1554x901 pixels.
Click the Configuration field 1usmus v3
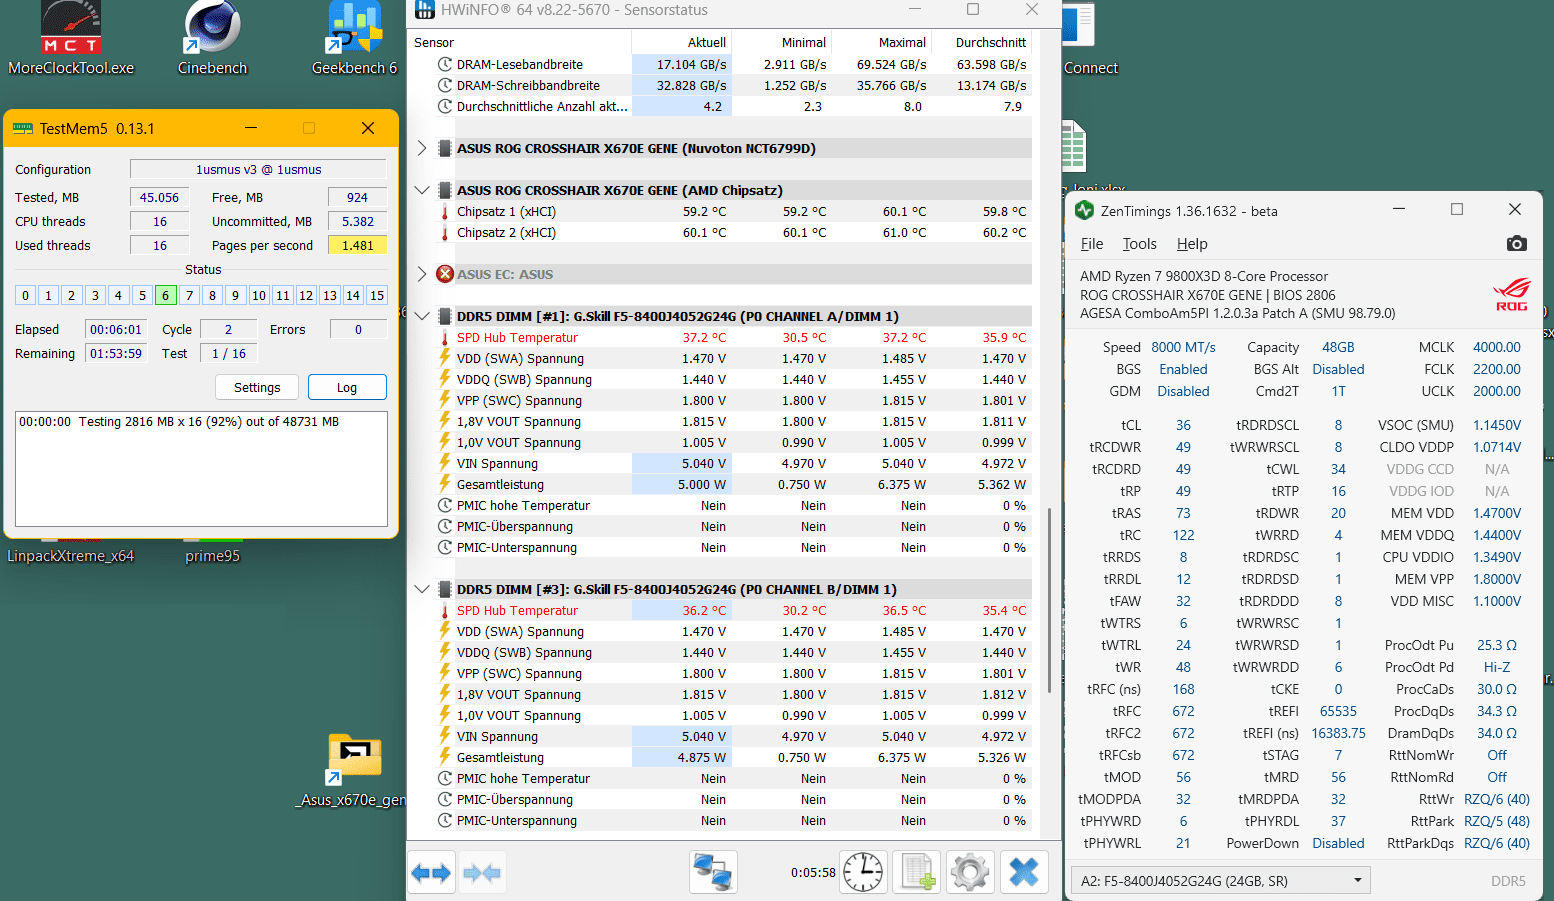click(x=258, y=169)
